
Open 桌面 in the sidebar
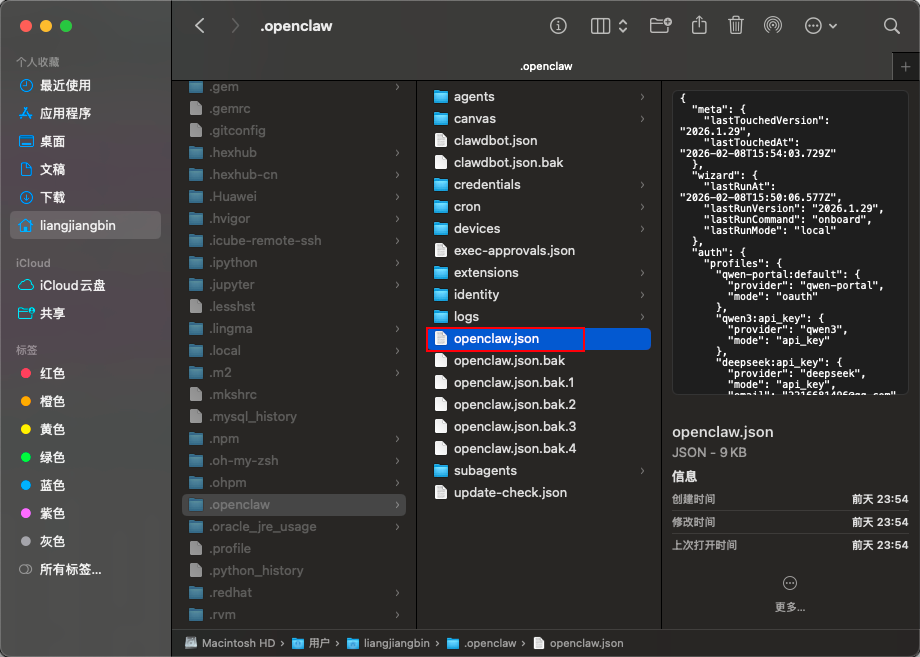coord(86,142)
